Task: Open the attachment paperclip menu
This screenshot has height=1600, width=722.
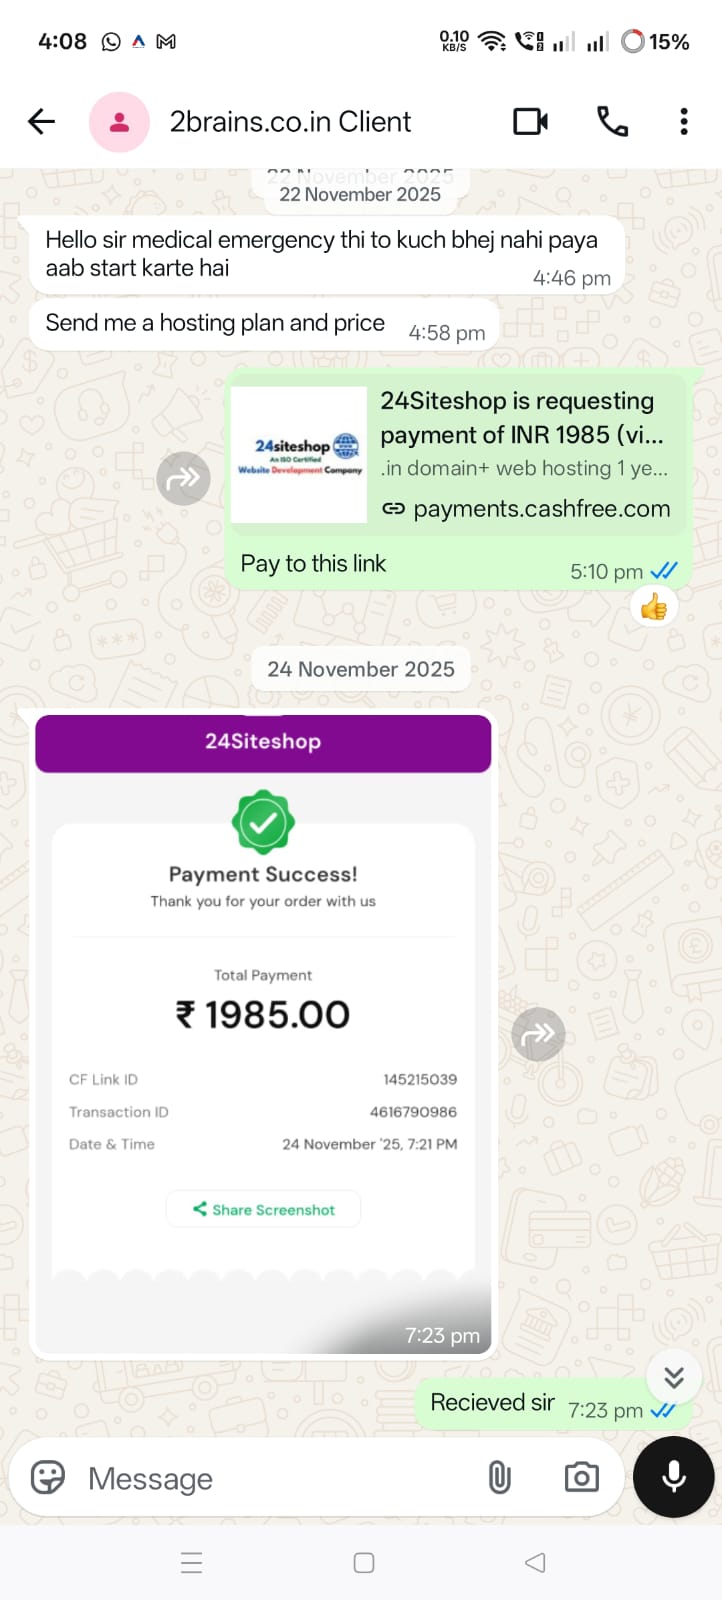Action: 499,1478
